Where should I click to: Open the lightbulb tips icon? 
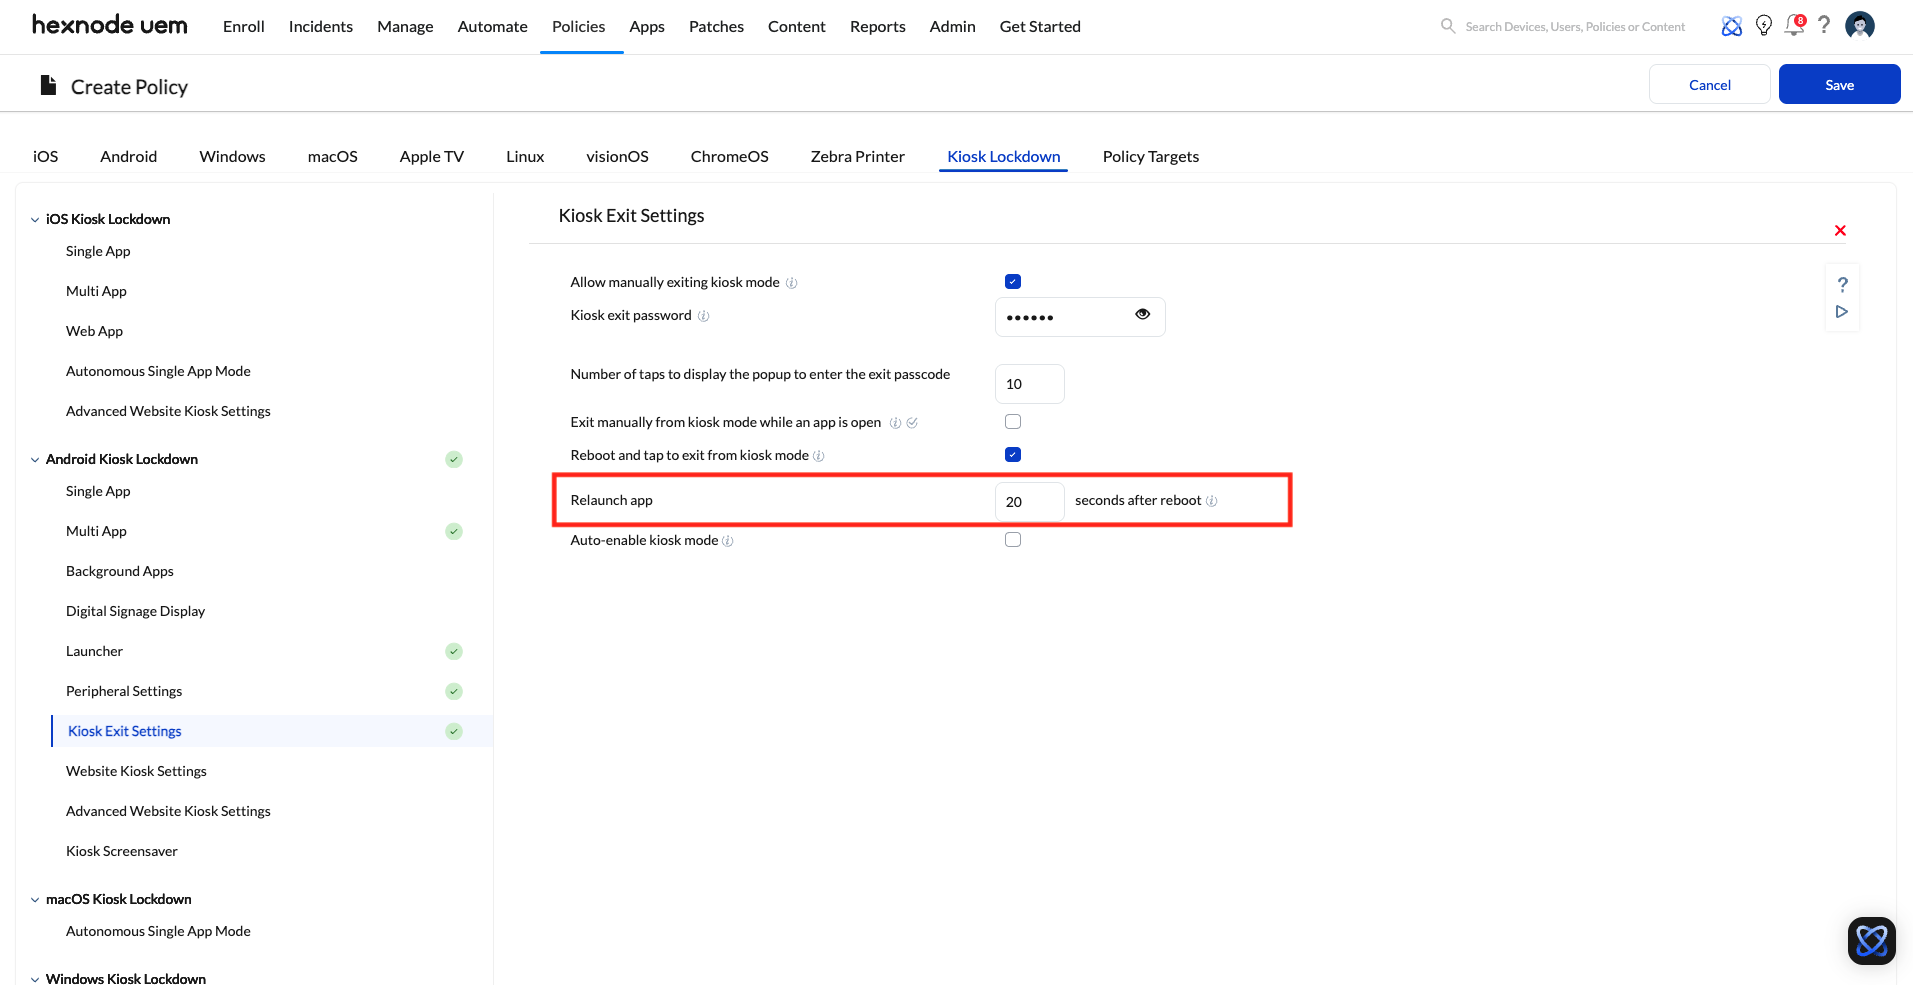(x=1764, y=26)
